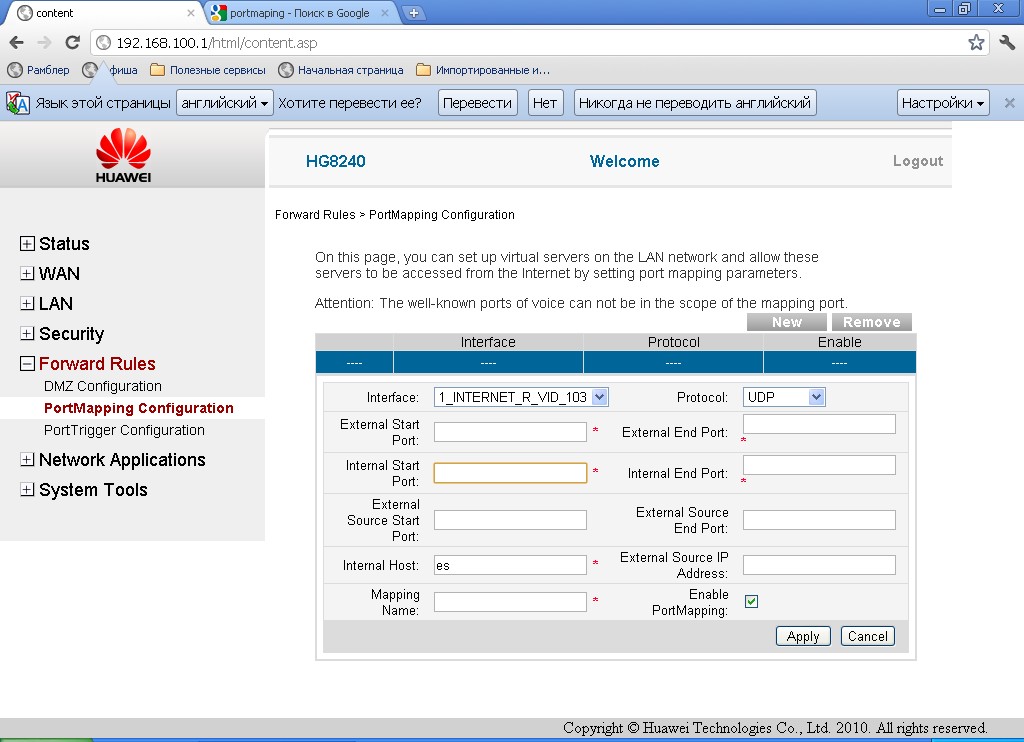Viewport: 1024px width, 742px height.
Task: Bookmark page with star icon
Action: 976,43
